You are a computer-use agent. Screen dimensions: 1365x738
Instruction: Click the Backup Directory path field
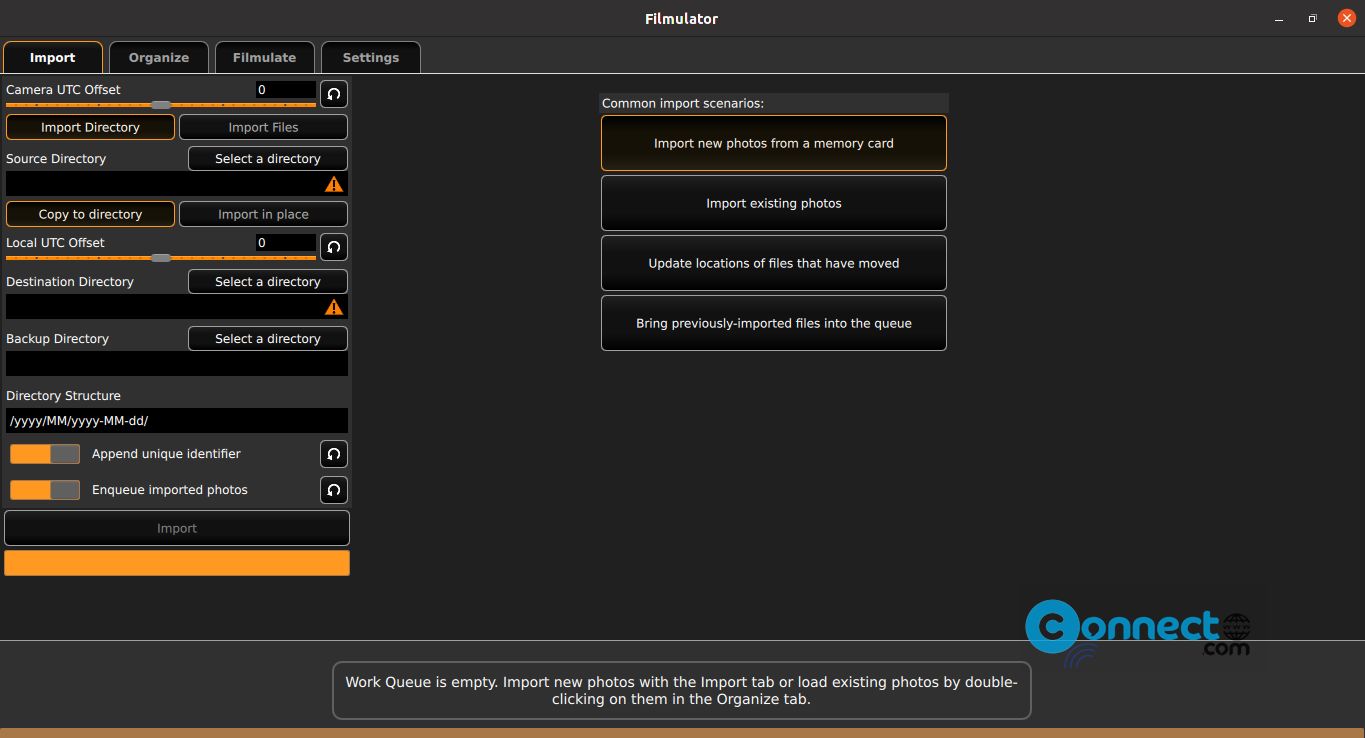coord(177,364)
